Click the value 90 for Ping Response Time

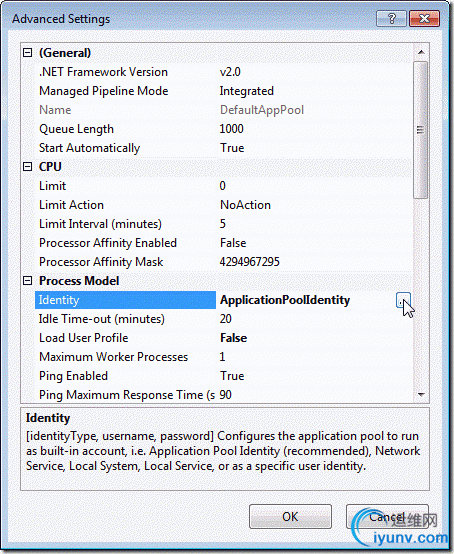point(225,395)
